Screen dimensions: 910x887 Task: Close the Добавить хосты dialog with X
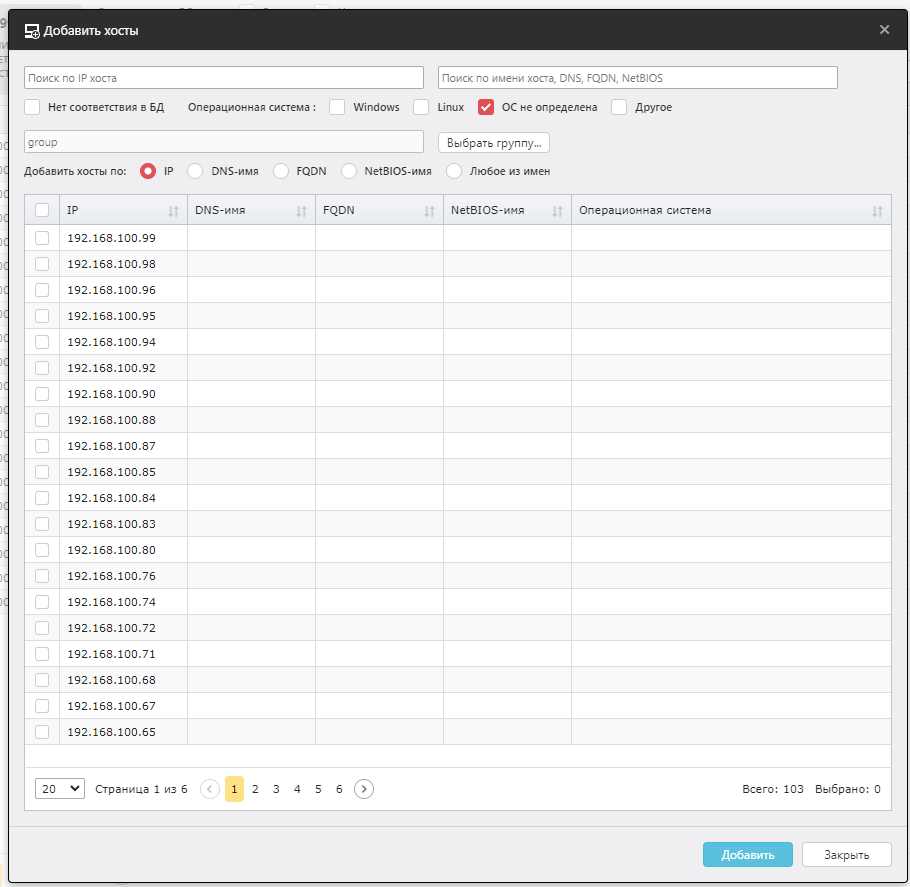point(884,30)
